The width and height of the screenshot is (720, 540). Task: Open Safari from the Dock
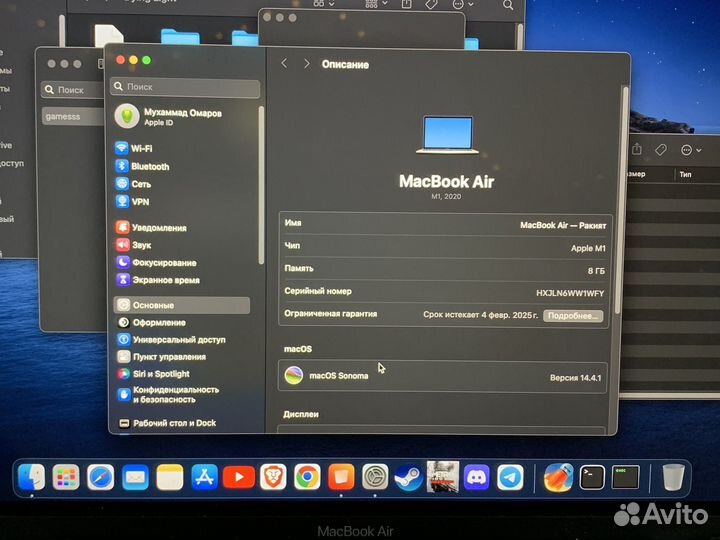[x=101, y=478]
